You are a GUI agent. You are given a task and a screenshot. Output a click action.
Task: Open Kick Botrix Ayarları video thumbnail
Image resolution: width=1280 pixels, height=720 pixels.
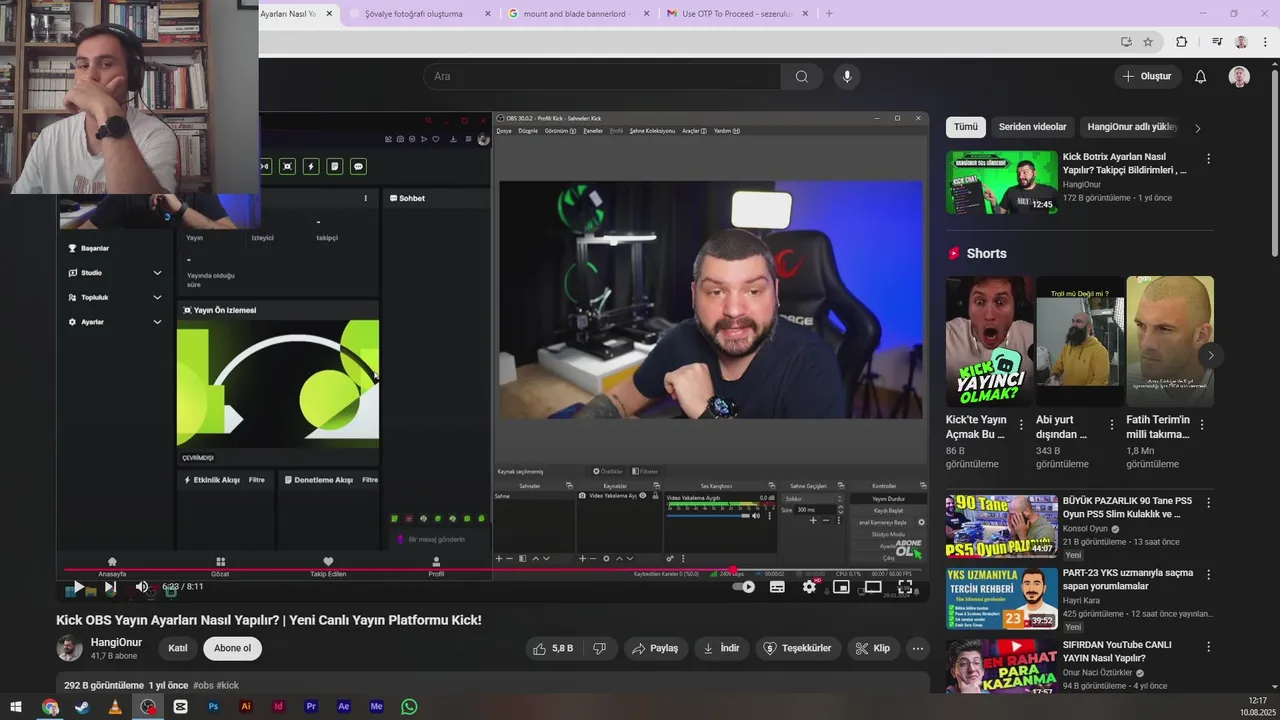click(x=1001, y=182)
